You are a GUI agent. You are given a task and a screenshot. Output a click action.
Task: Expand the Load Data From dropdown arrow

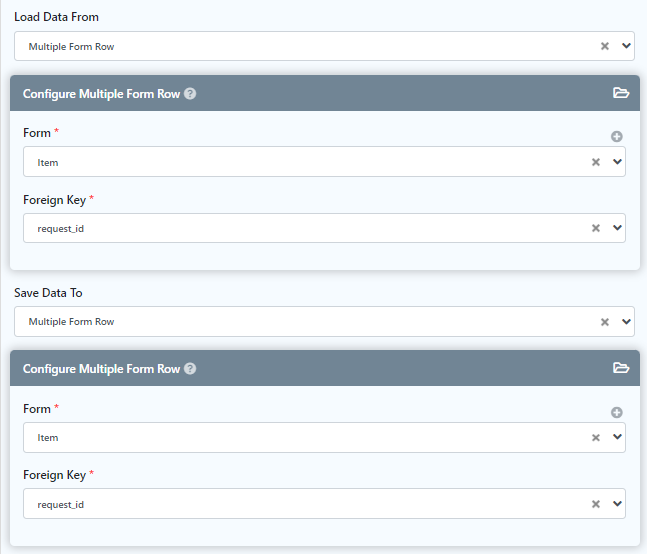click(626, 46)
